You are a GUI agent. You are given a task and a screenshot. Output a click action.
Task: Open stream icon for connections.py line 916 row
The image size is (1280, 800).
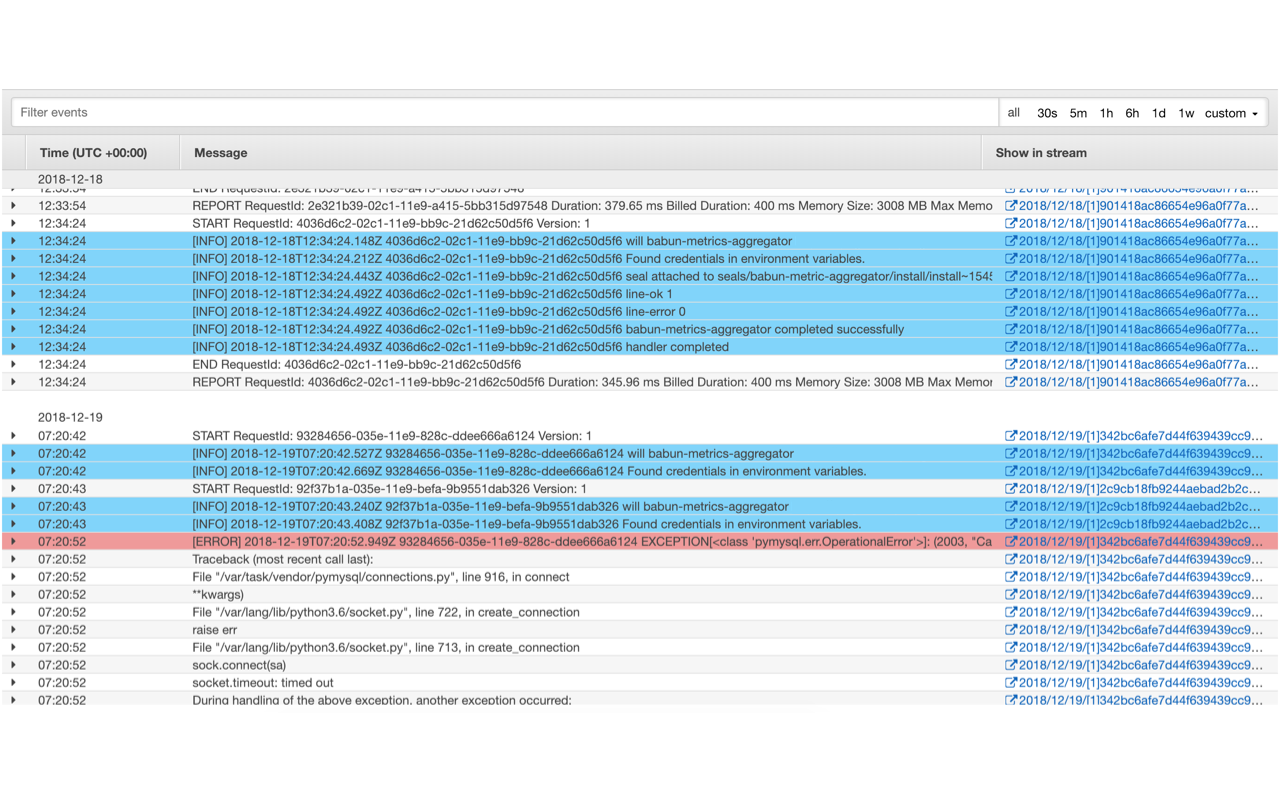(1010, 577)
